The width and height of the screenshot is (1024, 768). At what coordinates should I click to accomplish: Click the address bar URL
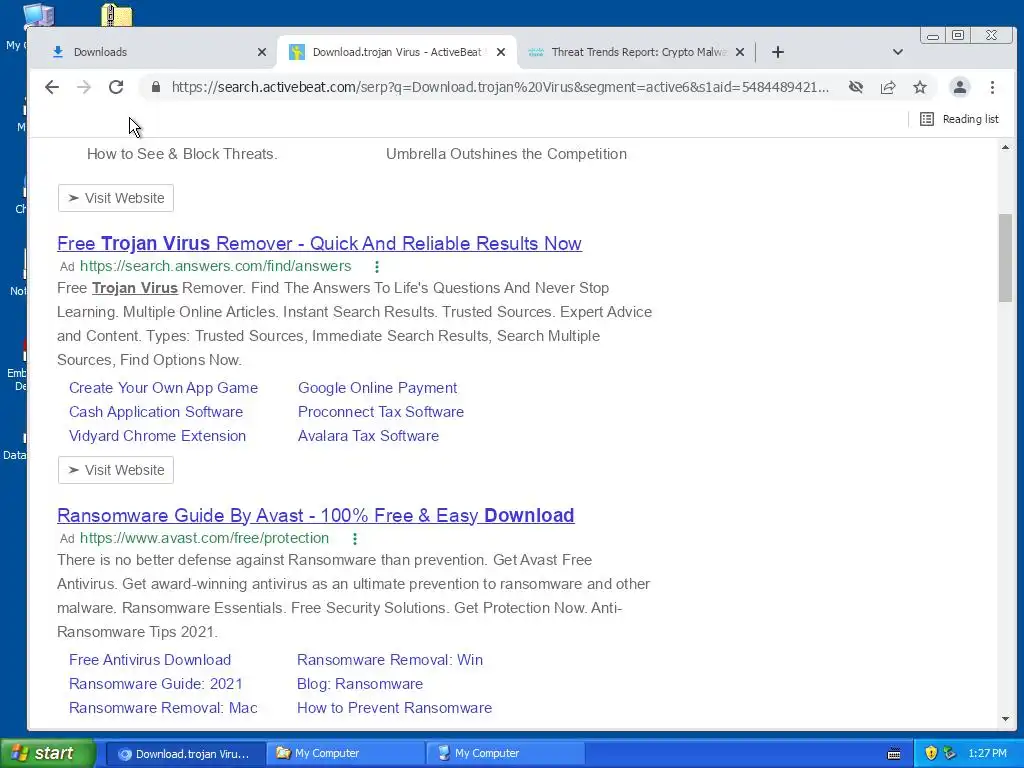500,87
